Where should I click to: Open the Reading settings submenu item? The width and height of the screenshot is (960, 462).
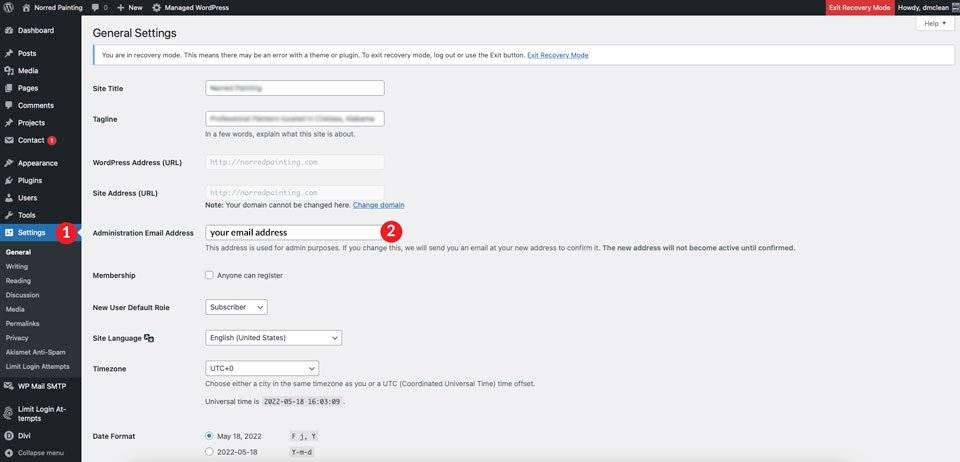click(18, 281)
